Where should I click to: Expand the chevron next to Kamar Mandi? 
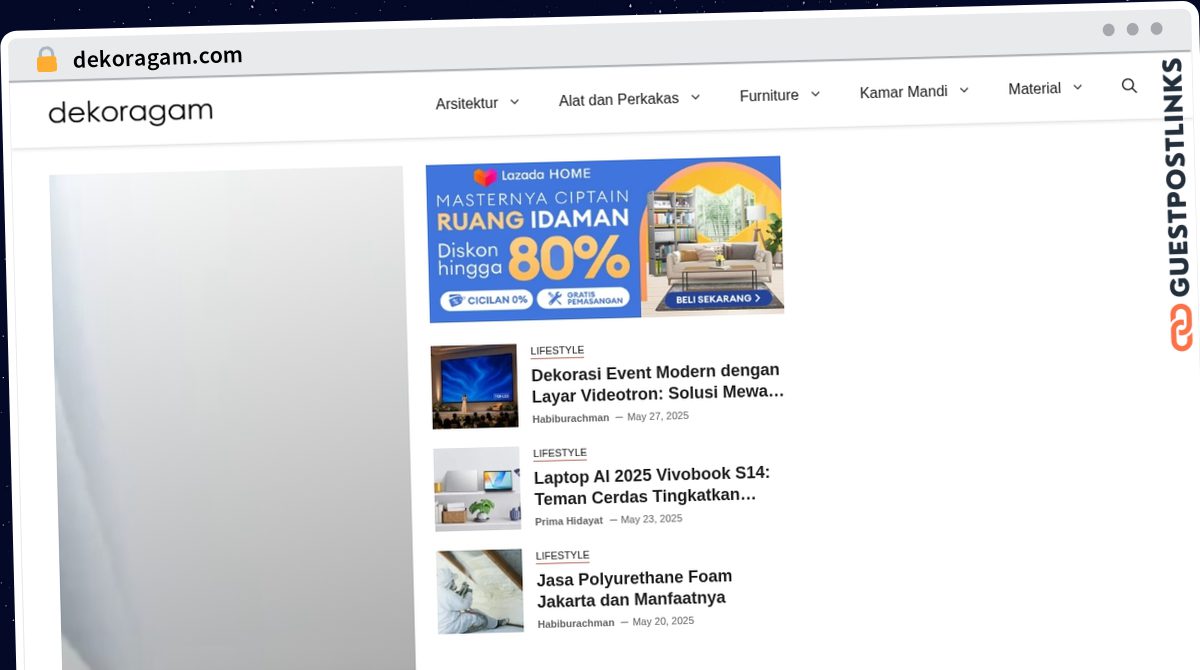[964, 90]
